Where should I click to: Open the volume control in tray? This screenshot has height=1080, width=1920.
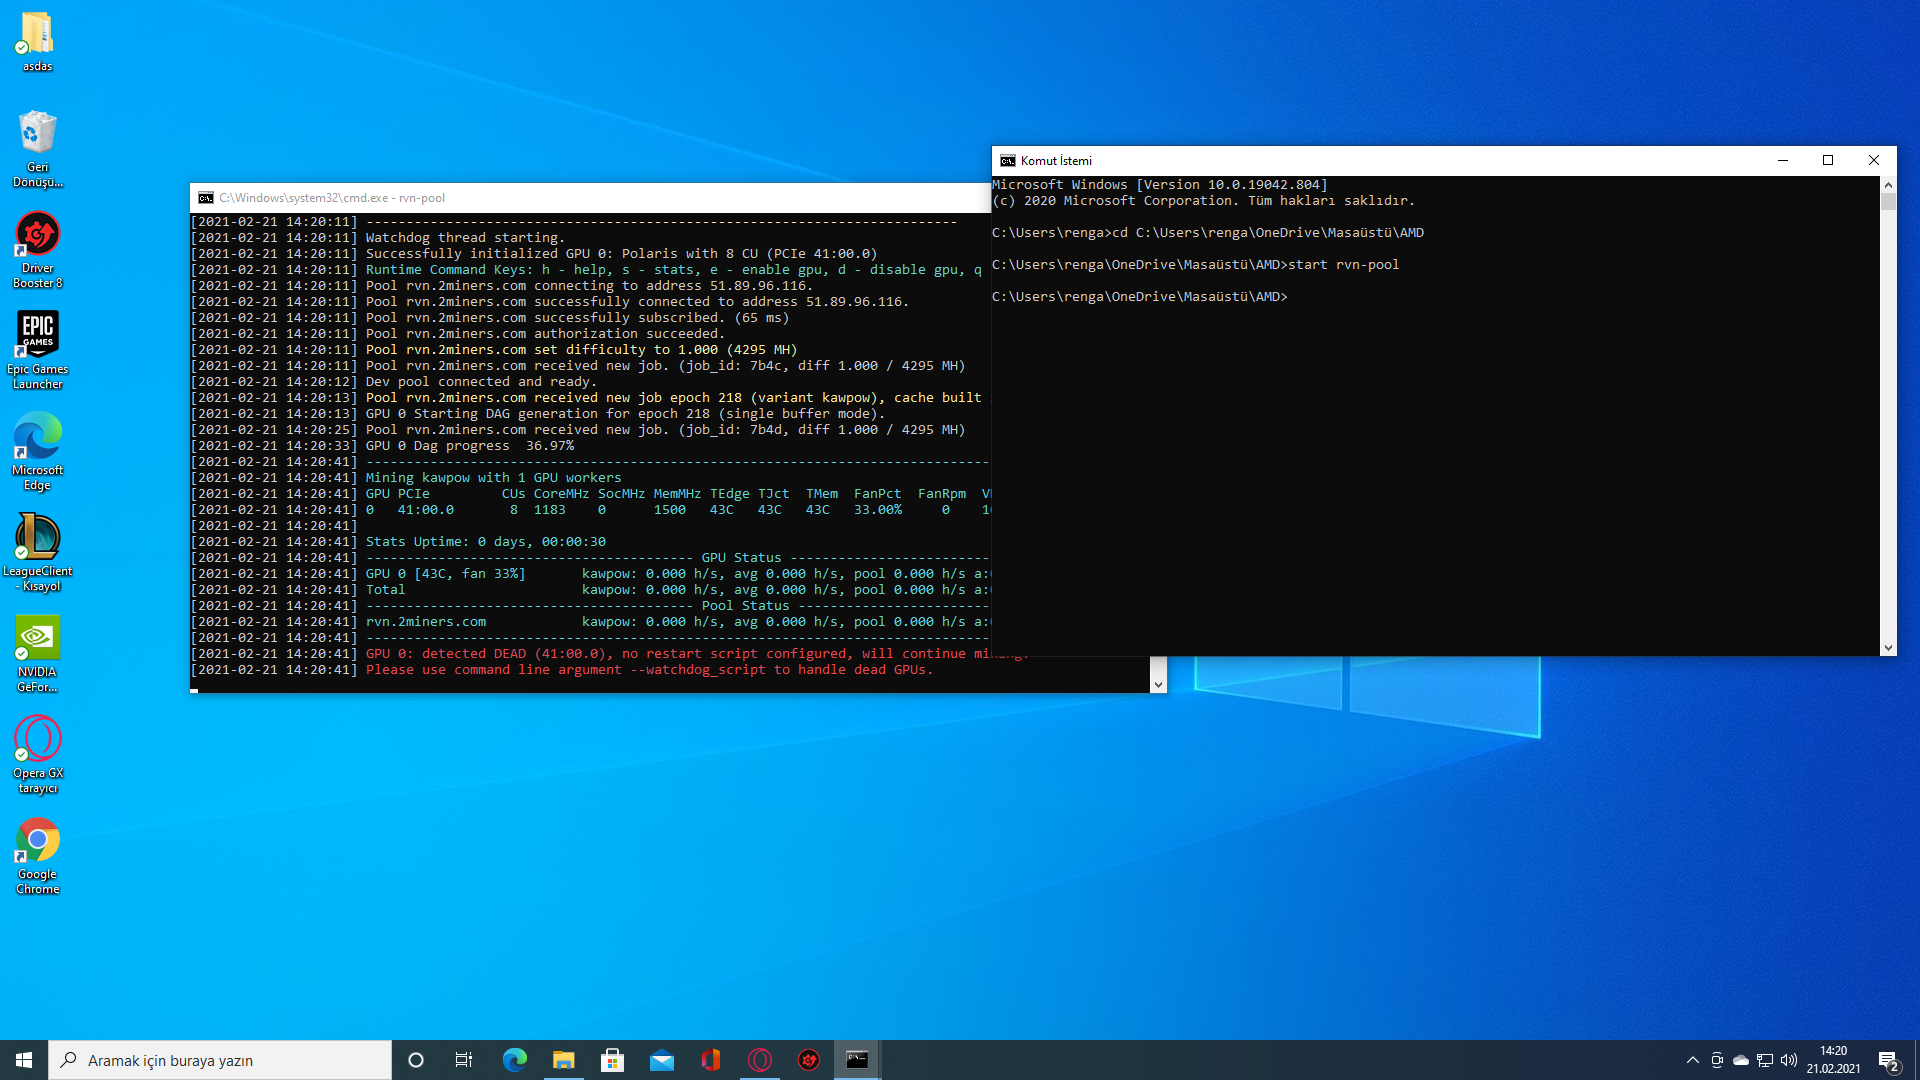point(1789,1060)
